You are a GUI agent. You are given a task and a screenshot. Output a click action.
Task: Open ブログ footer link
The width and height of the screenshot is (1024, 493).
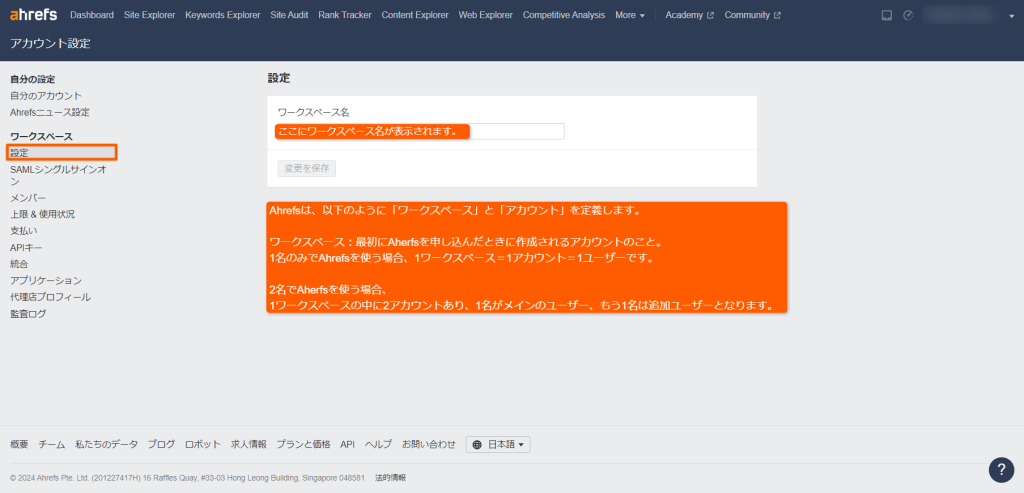tap(161, 444)
